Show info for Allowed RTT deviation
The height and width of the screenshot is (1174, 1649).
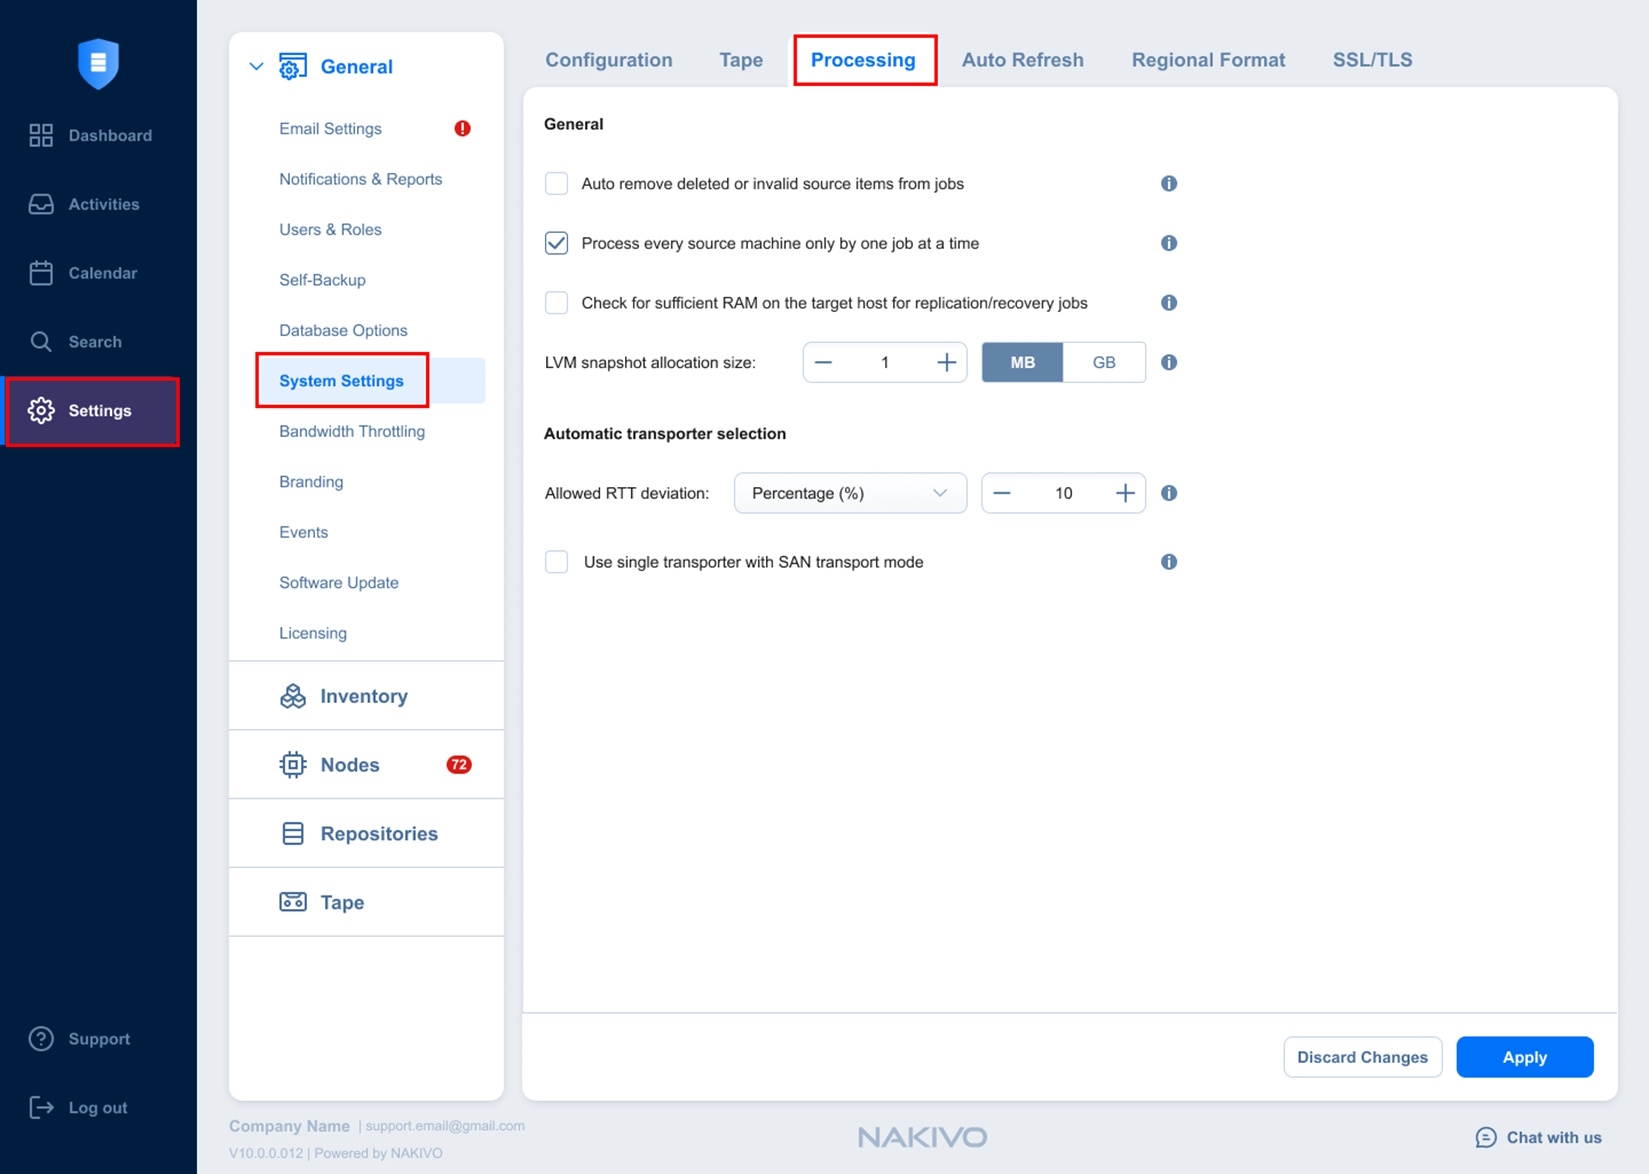1168,493
